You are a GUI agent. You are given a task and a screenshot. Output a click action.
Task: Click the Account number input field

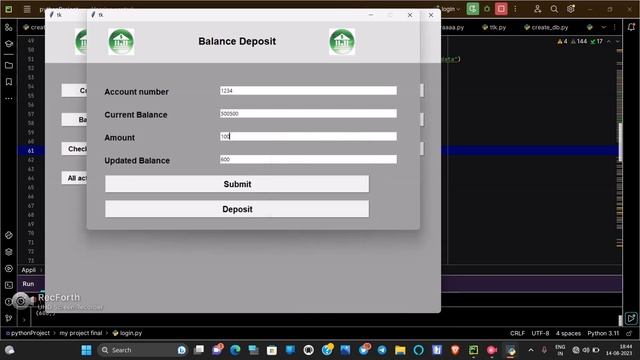point(308,91)
